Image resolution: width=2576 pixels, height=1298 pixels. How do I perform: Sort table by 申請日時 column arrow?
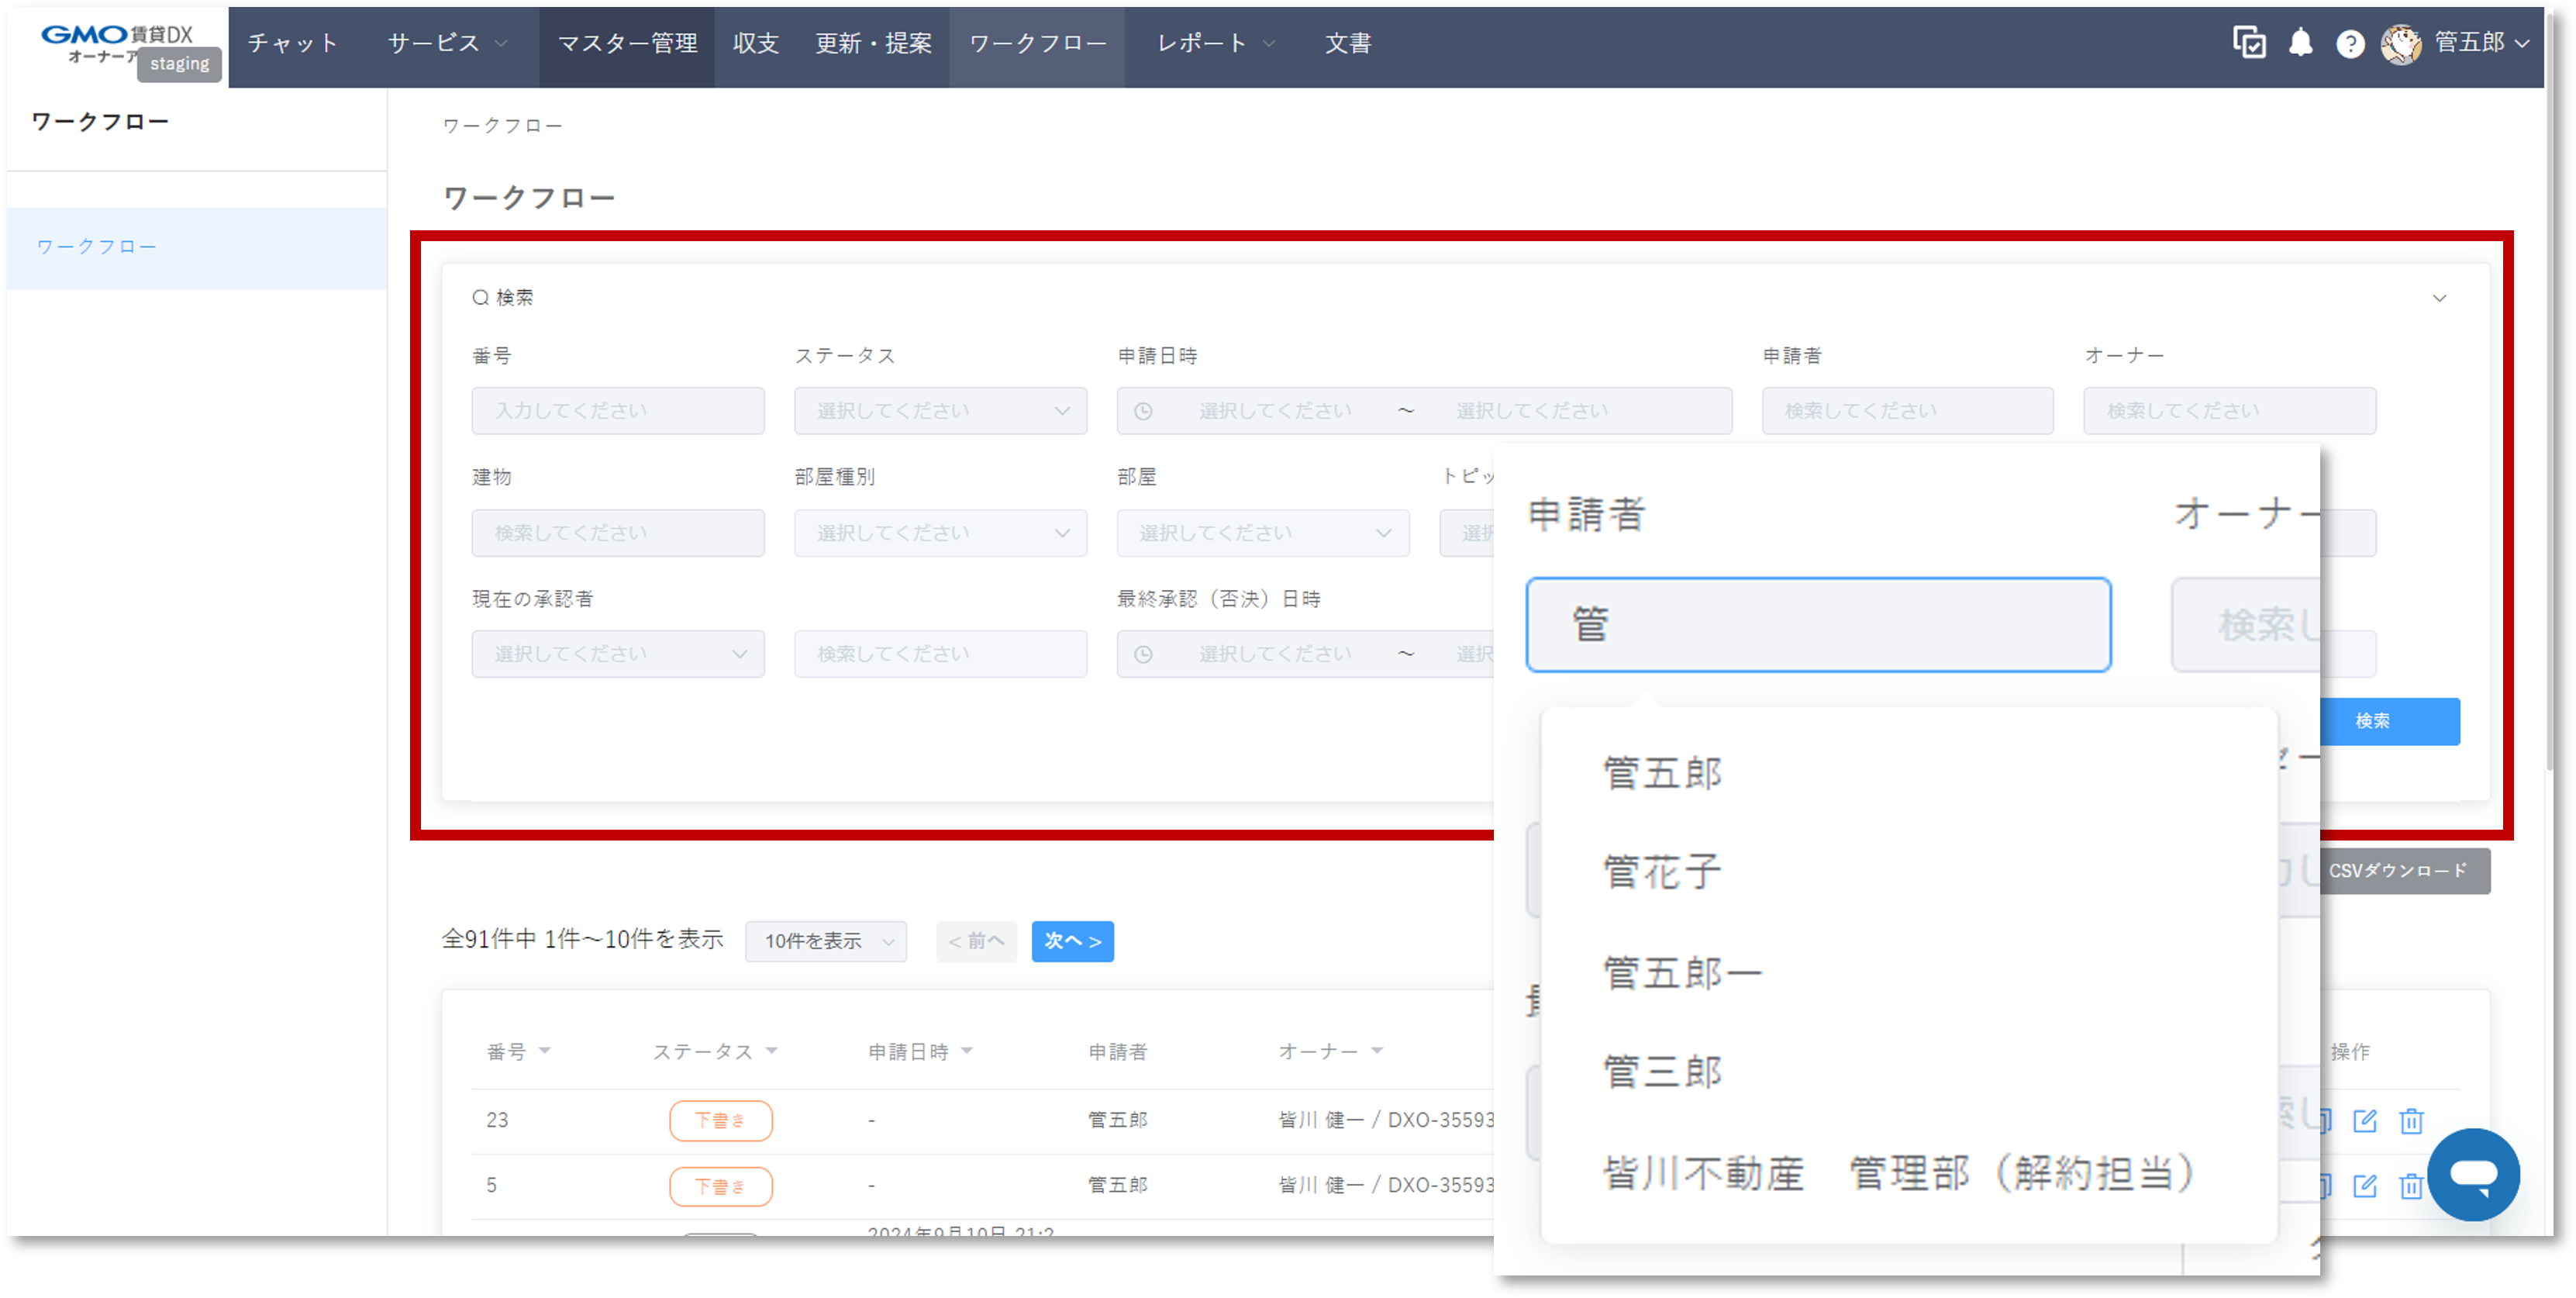[967, 1051]
